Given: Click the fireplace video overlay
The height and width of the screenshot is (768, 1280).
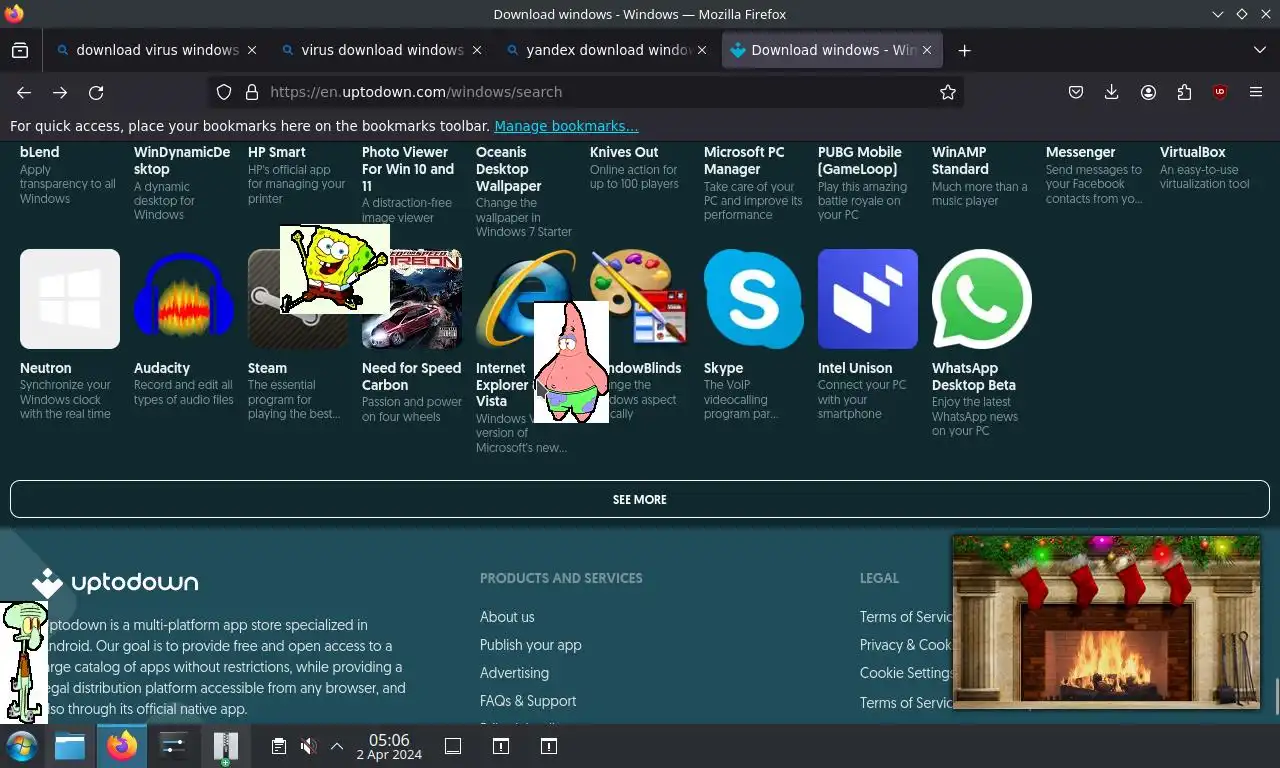Looking at the screenshot, I should [x=1106, y=622].
